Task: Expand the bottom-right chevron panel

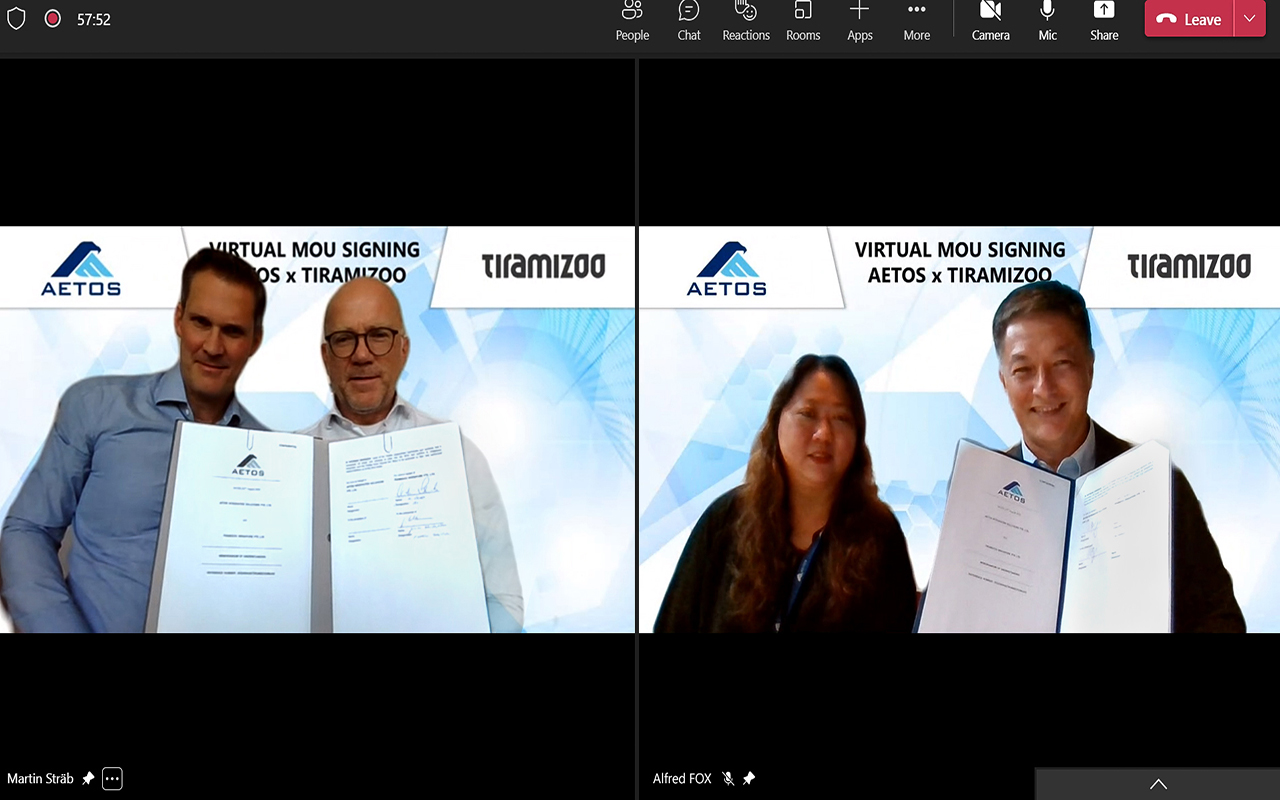Action: click(1158, 784)
